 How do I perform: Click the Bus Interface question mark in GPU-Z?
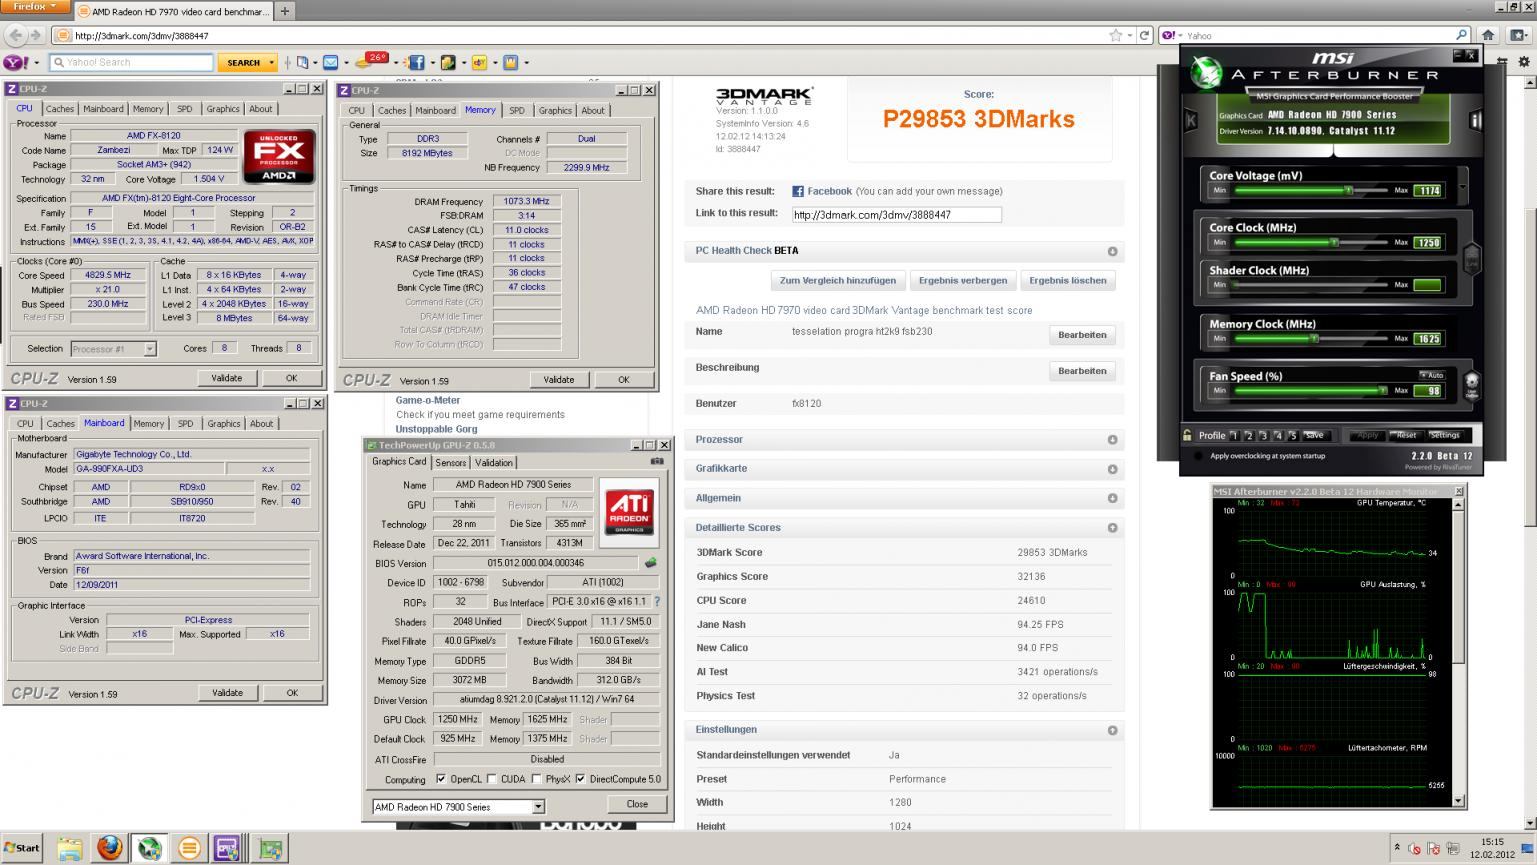pos(657,602)
